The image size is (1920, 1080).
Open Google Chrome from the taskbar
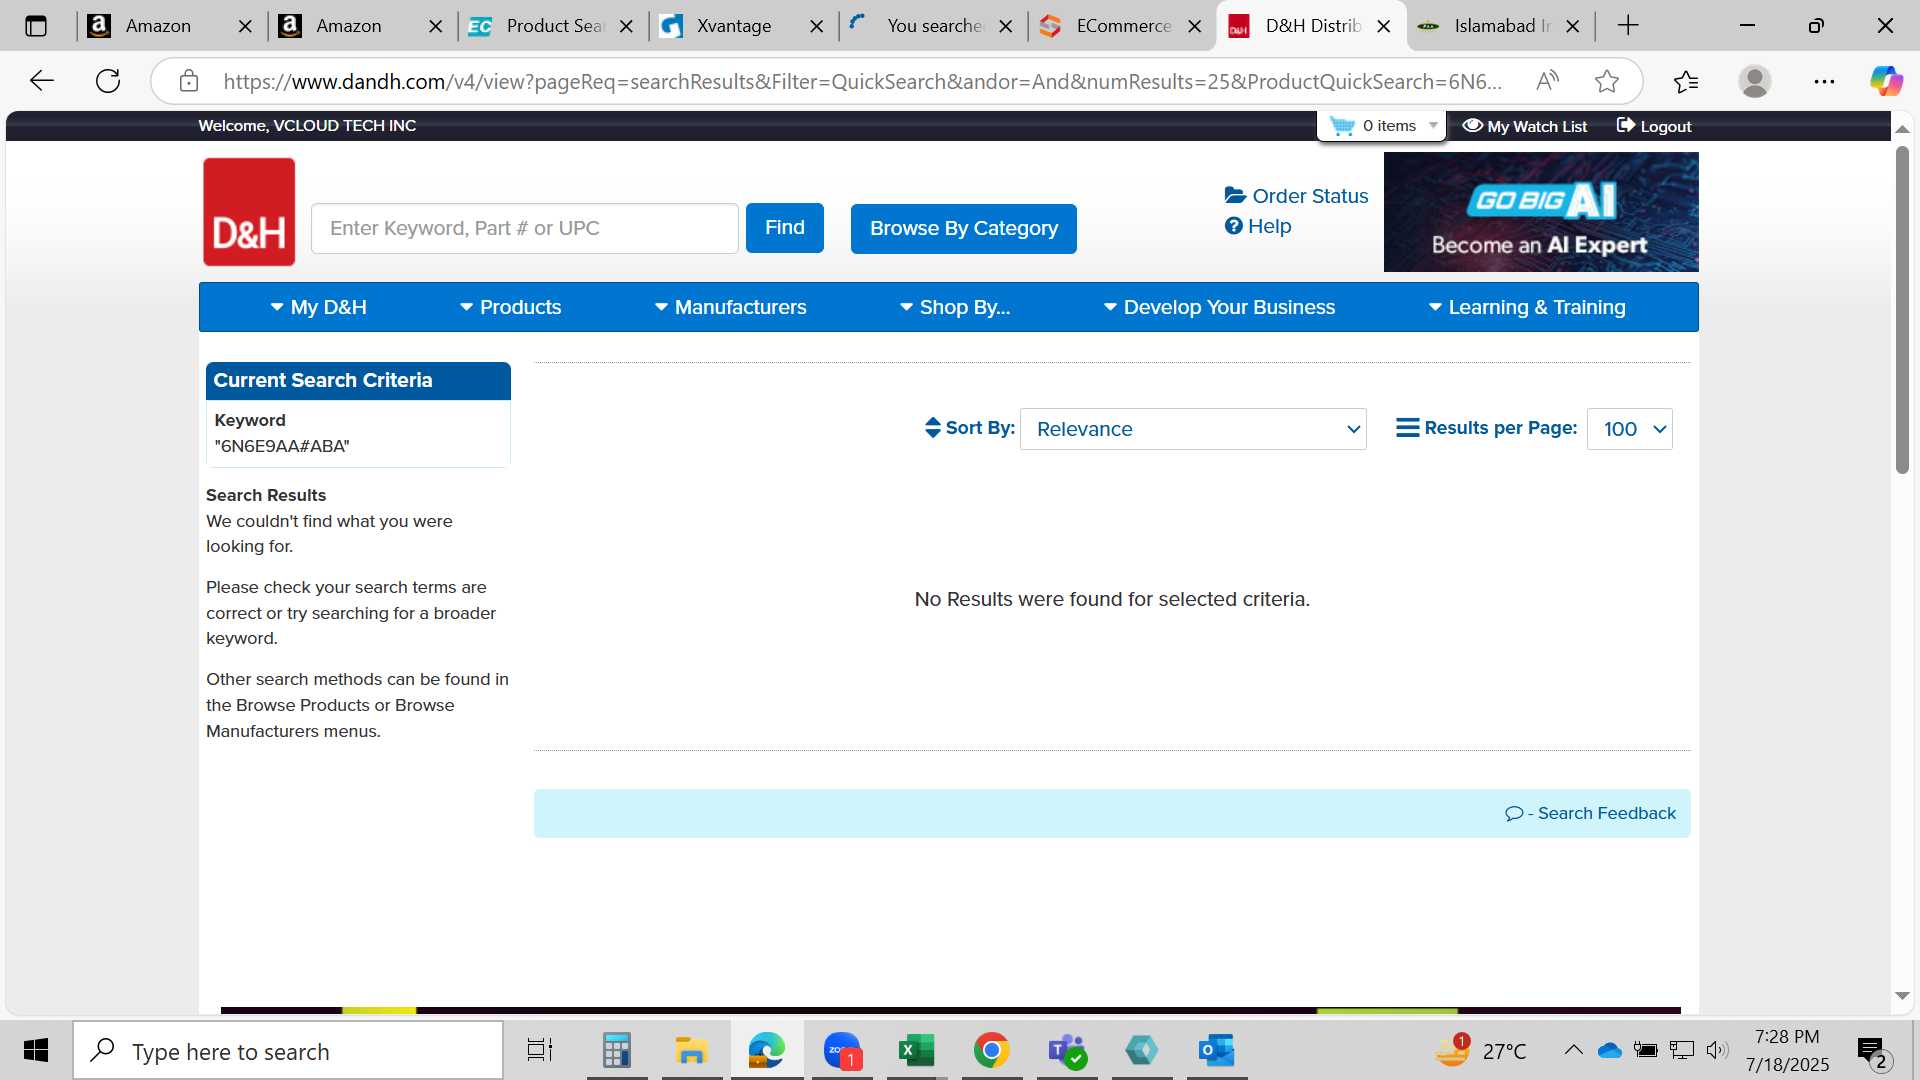pyautogui.click(x=991, y=1050)
